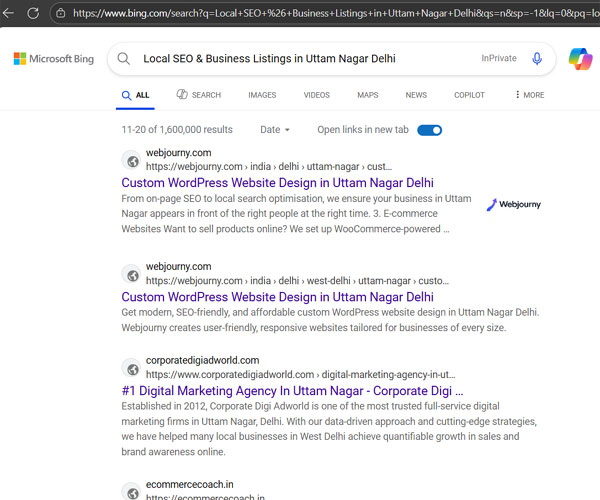Viewport: 600px width, 500px height.
Task: Open first Custom WordPress Website Design result
Action: point(277,183)
